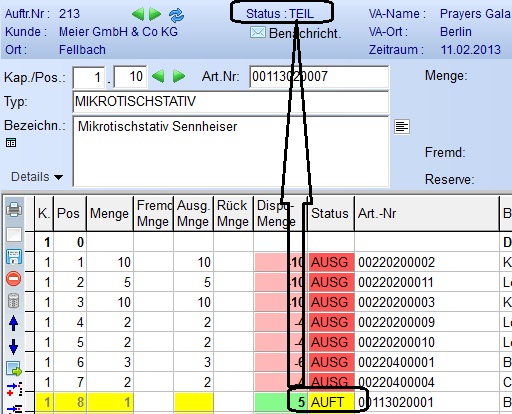Step to previous position with green arrow near Kap./Pos.
The image size is (512, 414).
pyautogui.click(x=158, y=77)
